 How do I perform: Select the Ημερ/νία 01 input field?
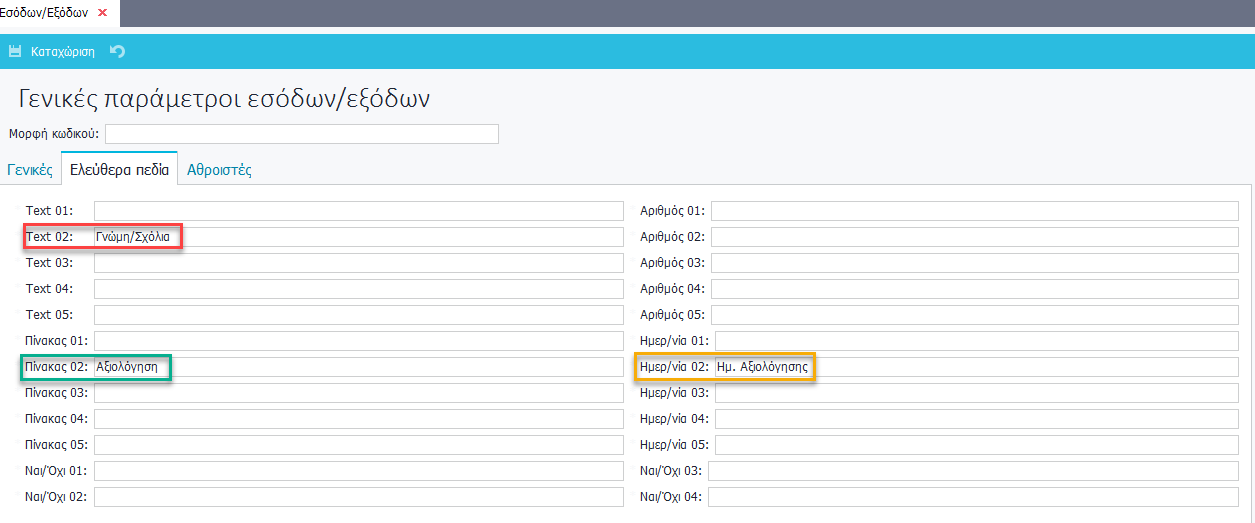[976, 341]
